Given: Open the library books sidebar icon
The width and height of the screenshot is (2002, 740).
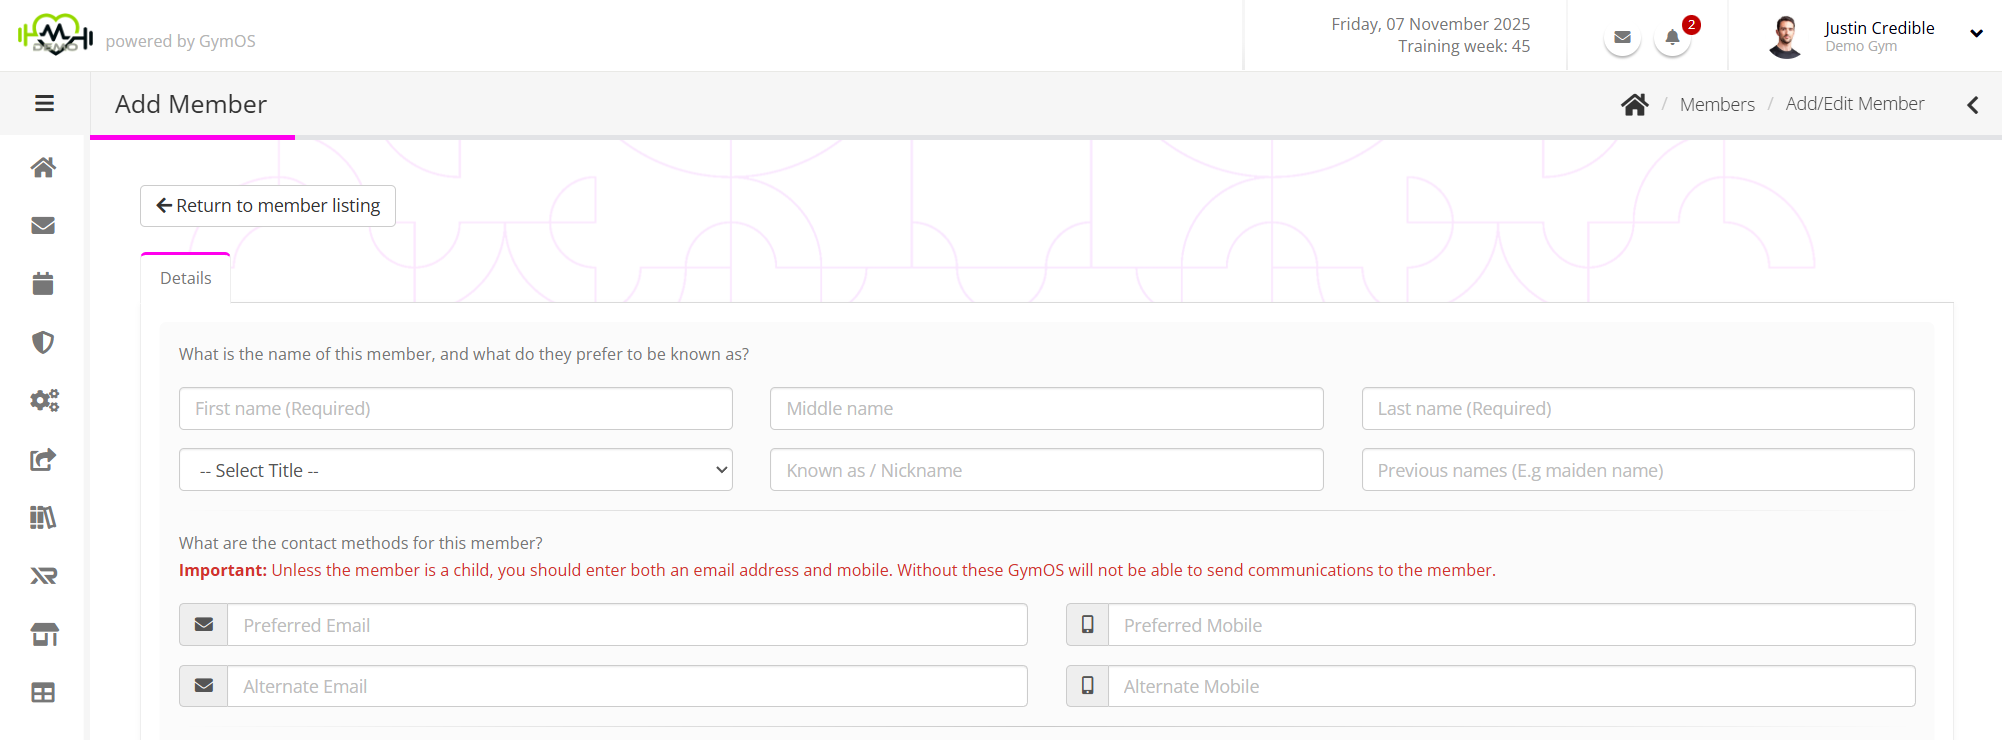Looking at the screenshot, I should pyautogui.click(x=43, y=518).
